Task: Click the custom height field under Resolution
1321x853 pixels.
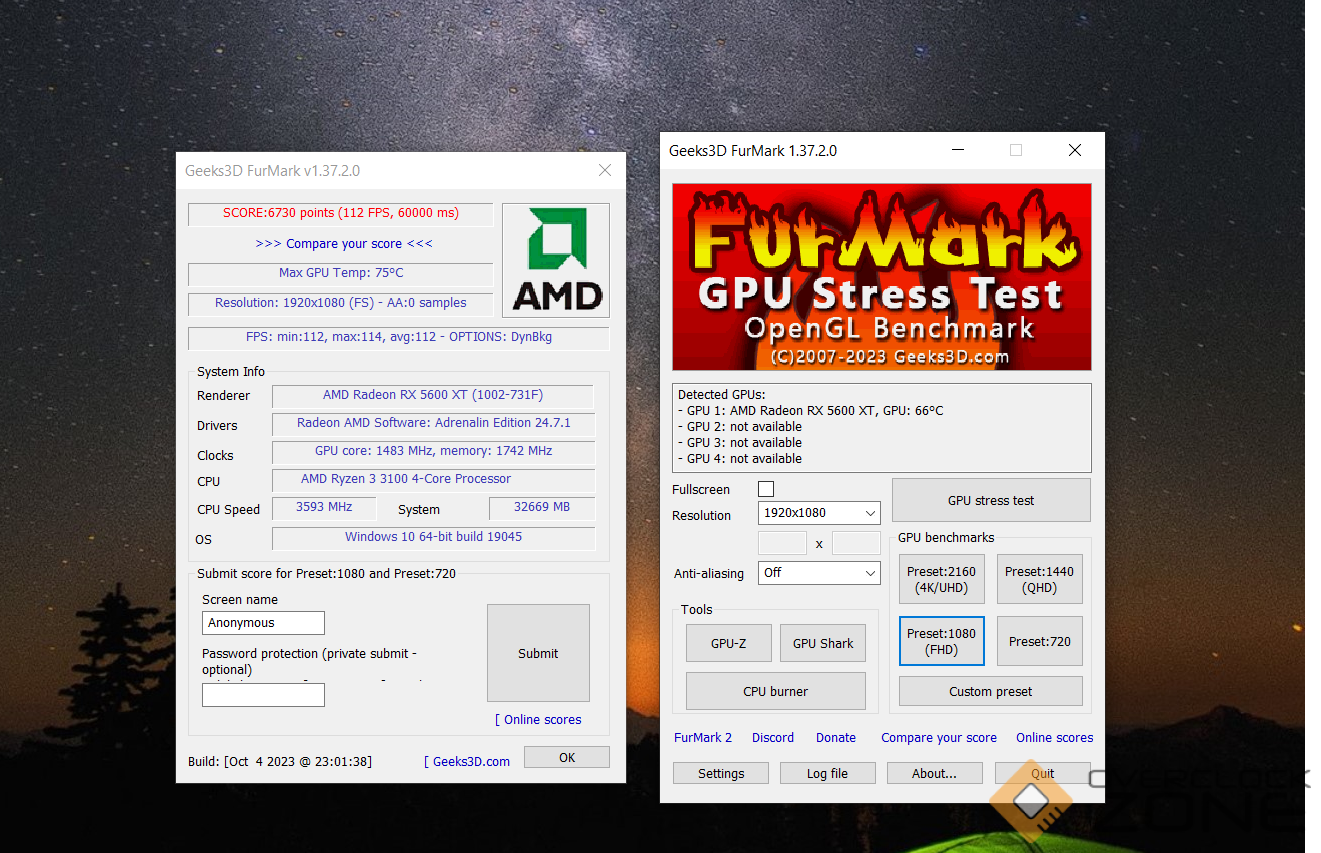Action: click(x=856, y=543)
